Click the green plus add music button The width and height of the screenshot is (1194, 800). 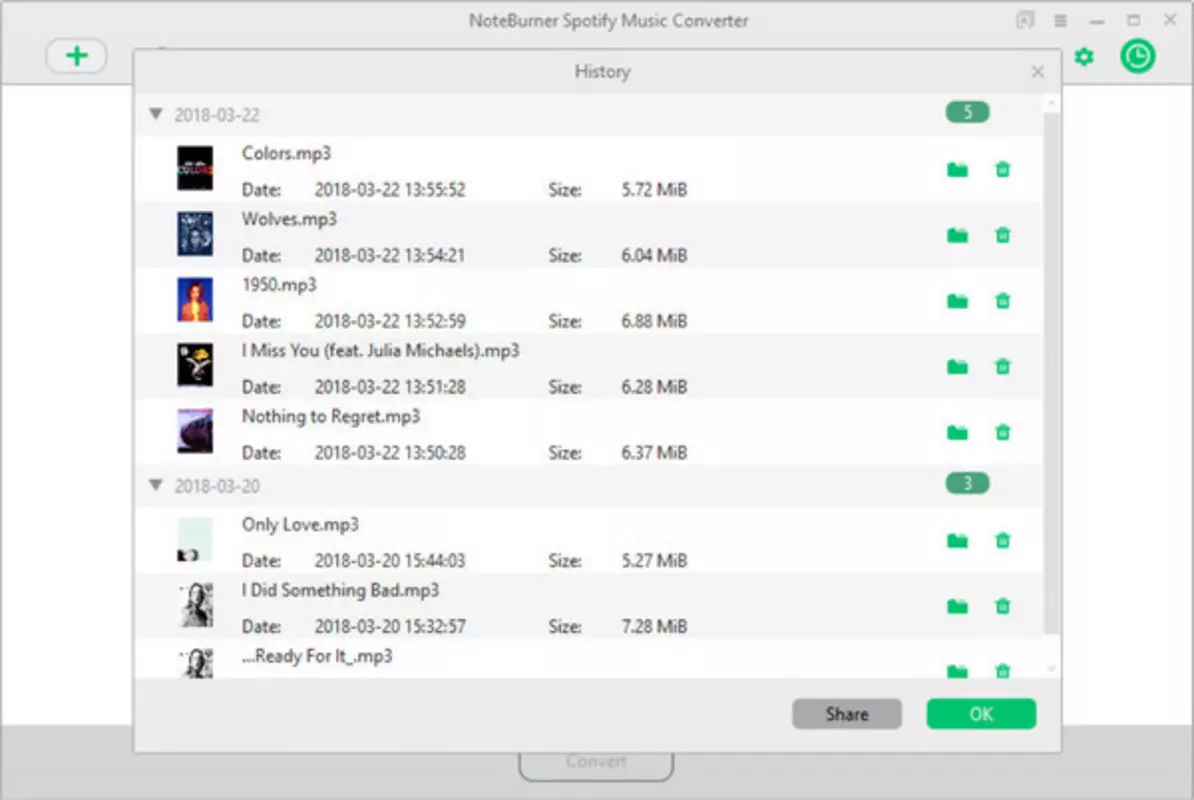click(76, 56)
